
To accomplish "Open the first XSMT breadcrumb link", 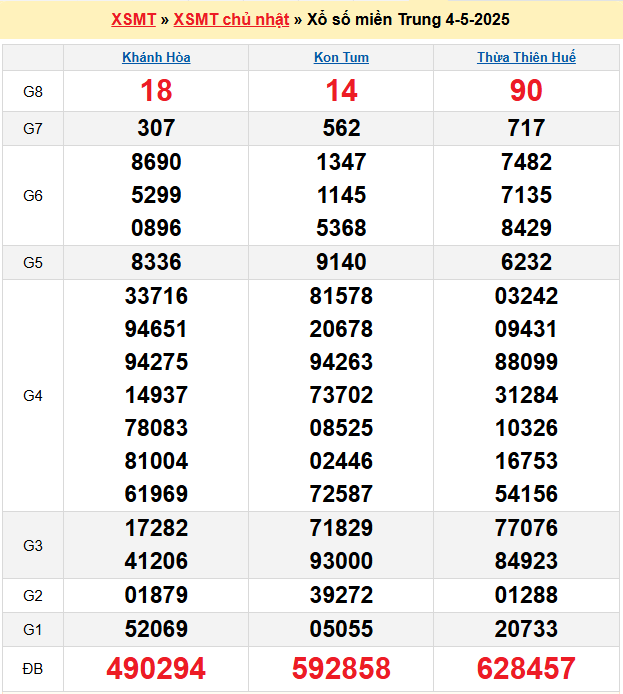I will click(x=133, y=20).
